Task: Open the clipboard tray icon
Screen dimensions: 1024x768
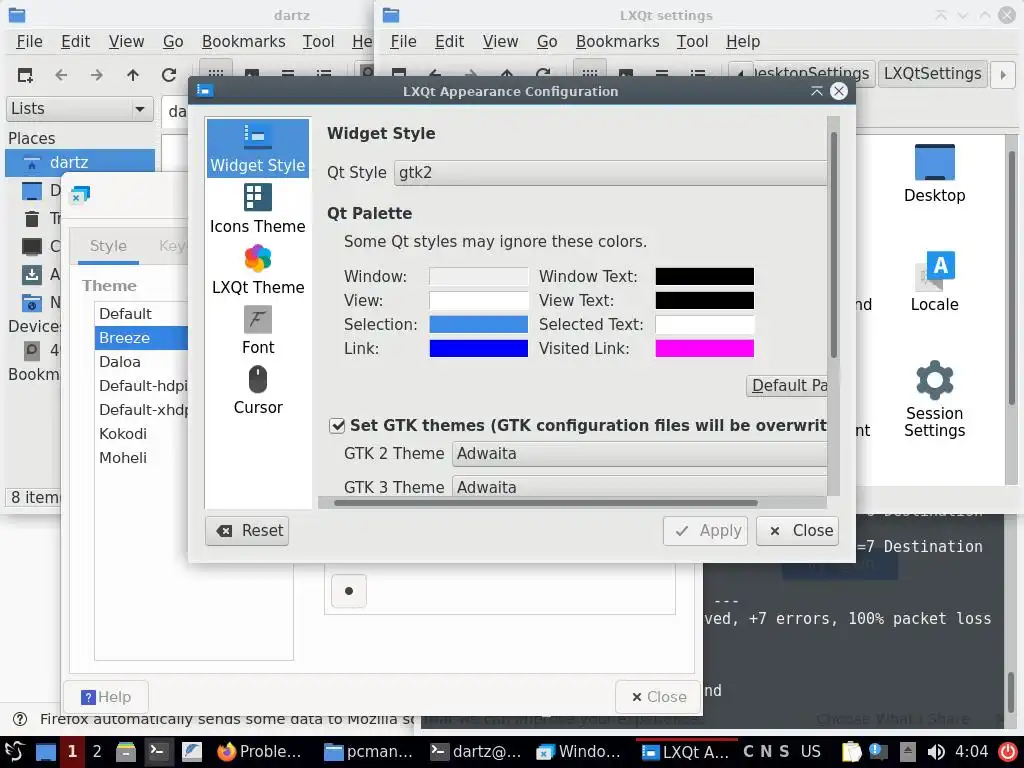Action: [851, 752]
